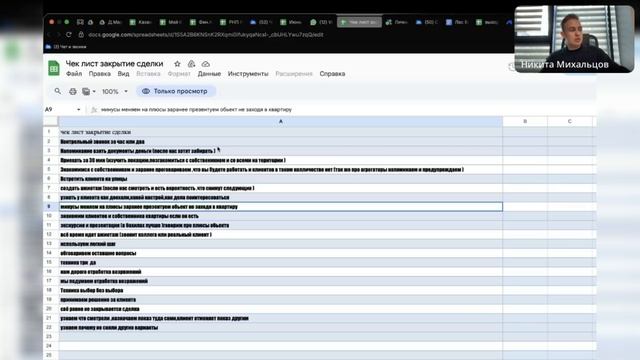Click cell нам дорого отработка возражений

coord(280,271)
